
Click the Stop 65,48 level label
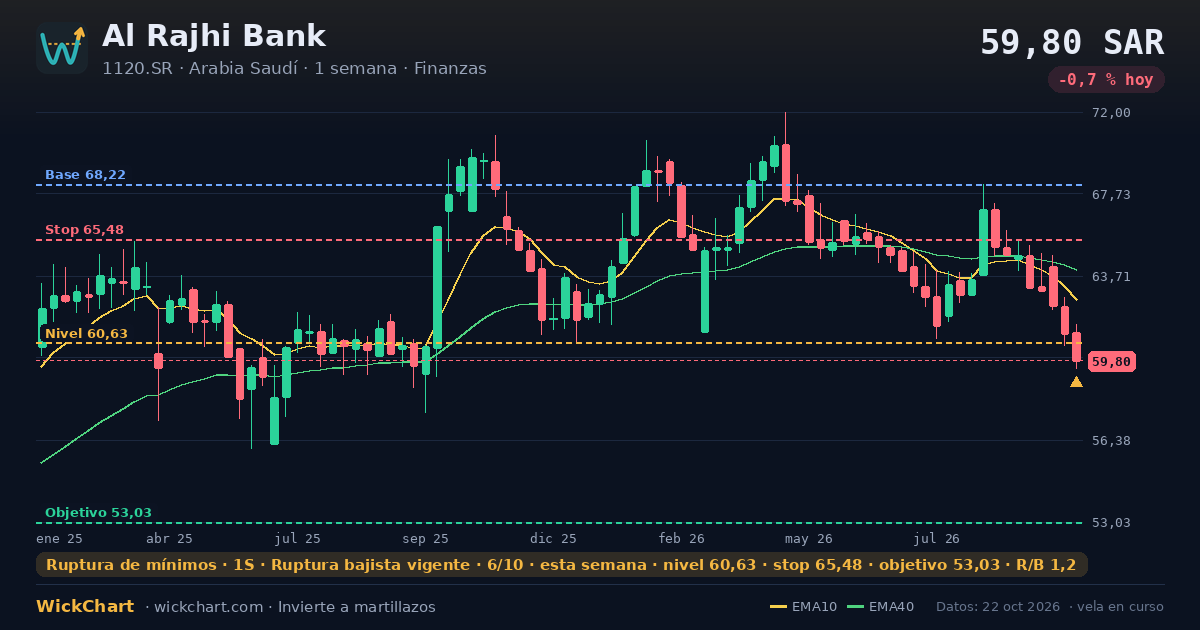[84, 230]
